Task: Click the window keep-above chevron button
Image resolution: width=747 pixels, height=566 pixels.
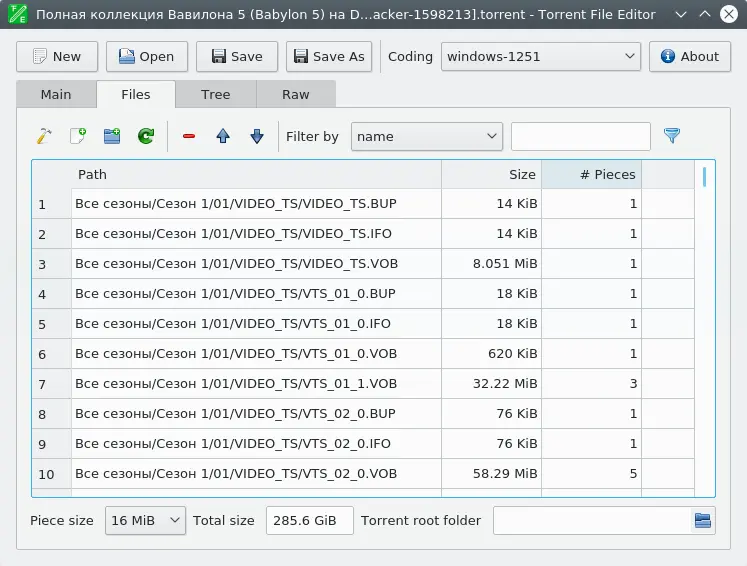Action: coord(705,14)
